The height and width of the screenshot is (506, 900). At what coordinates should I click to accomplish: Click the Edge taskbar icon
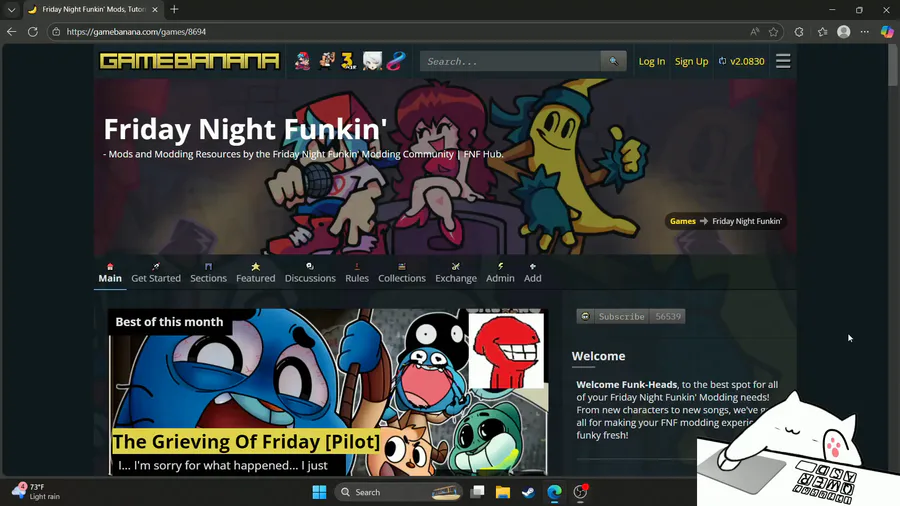click(554, 492)
